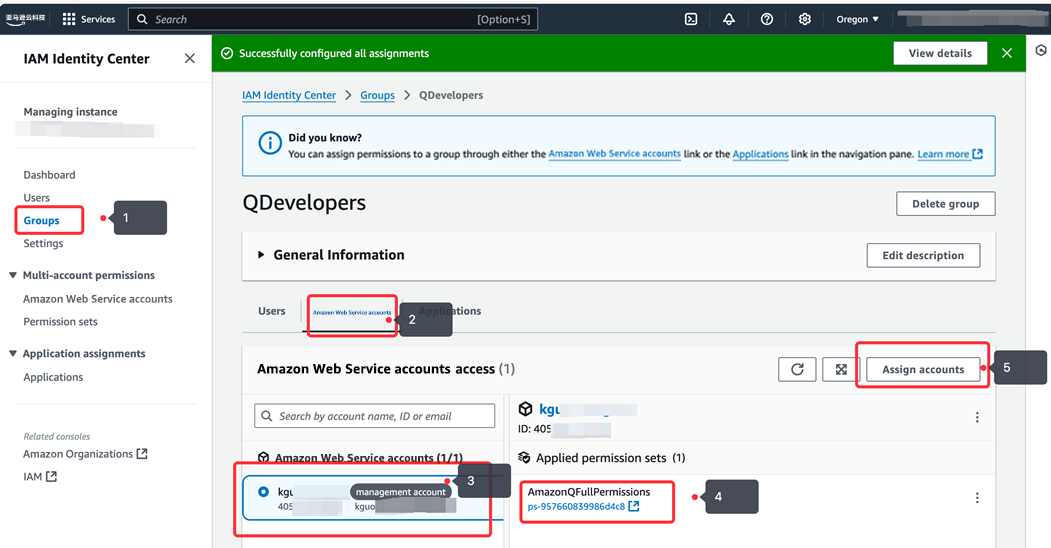Click the Learn more link

coord(950,153)
